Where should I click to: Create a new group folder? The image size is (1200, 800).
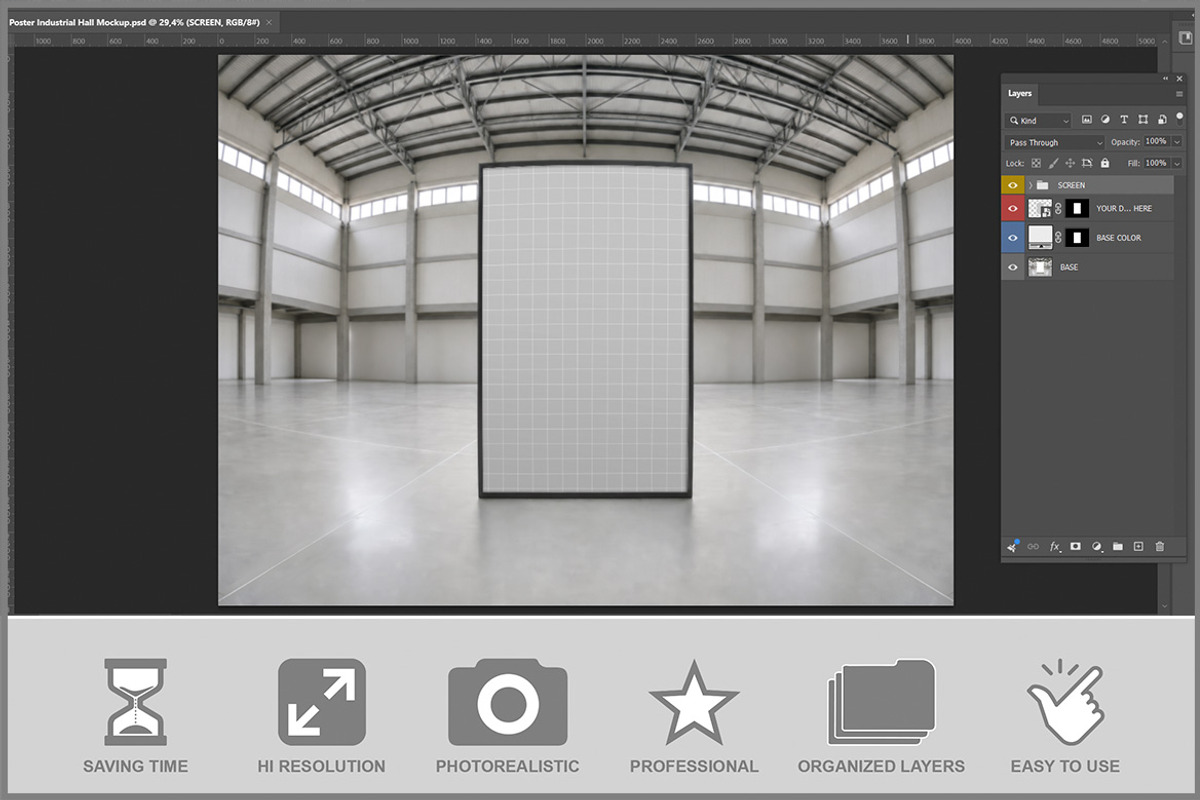[1118, 547]
